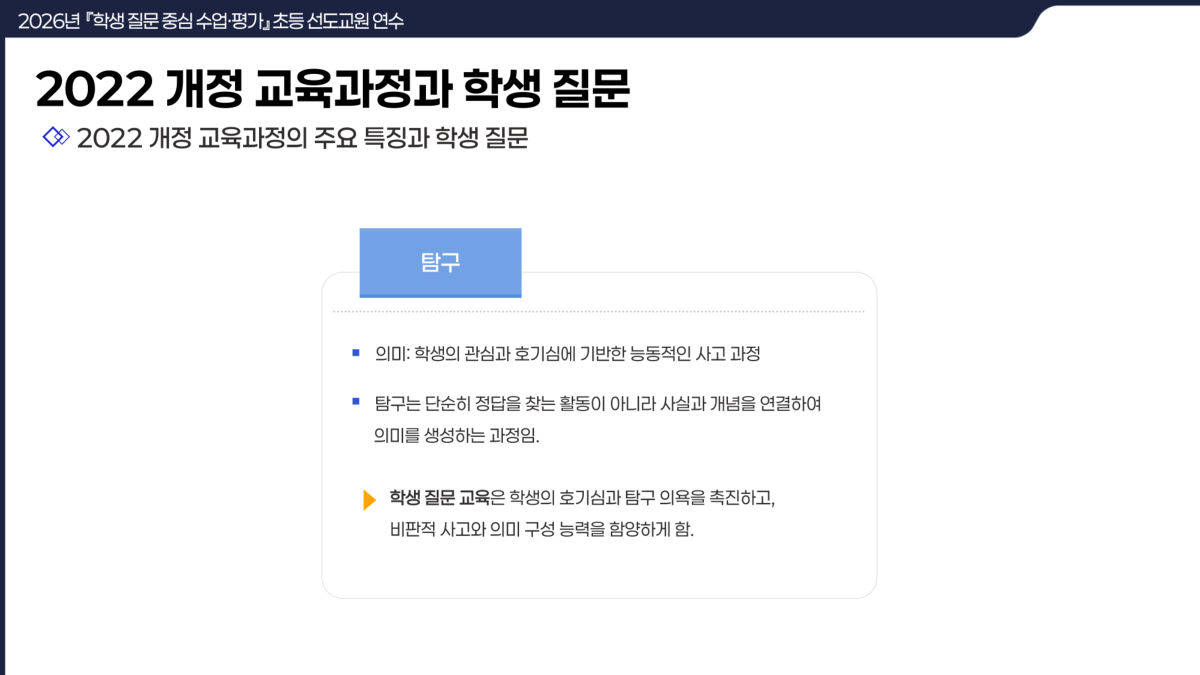Image resolution: width=1200 pixels, height=675 pixels.
Task: Click the line 의미를 생성하는 과정임.
Action: pos(456,436)
